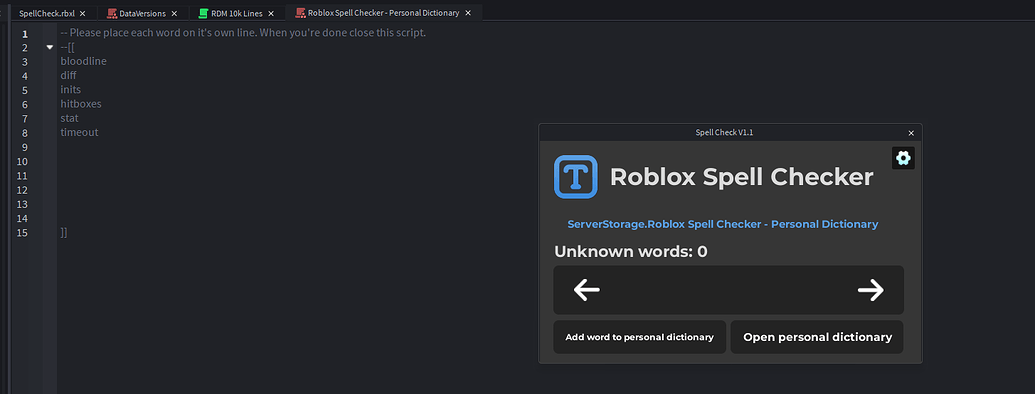Click the green RDM 10k Lines script icon

[x=204, y=13]
